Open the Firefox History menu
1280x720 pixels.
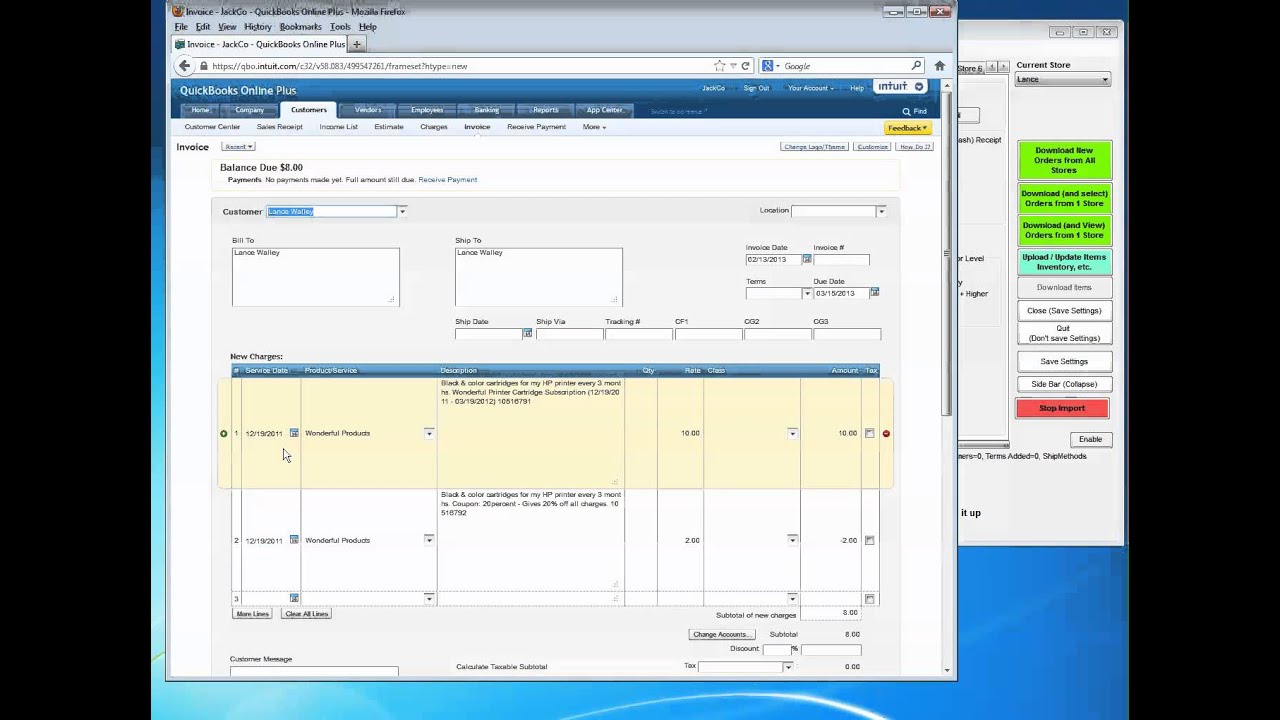(x=257, y=27)
